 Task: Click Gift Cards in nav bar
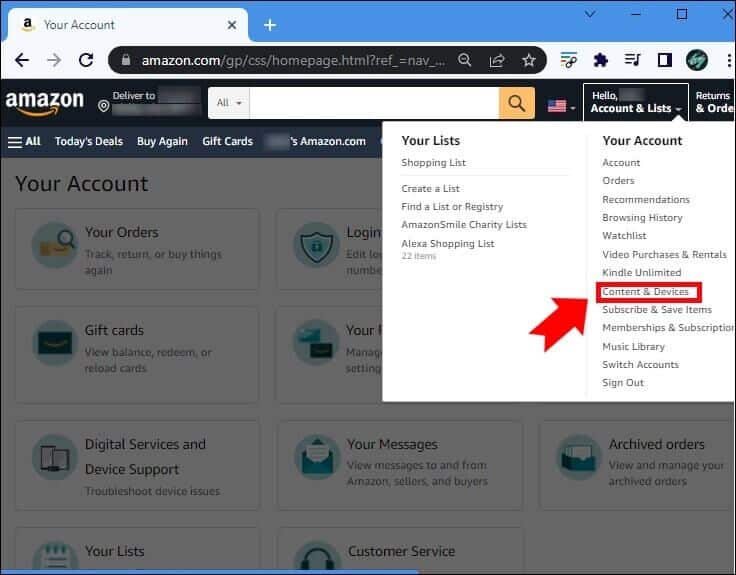227,141
